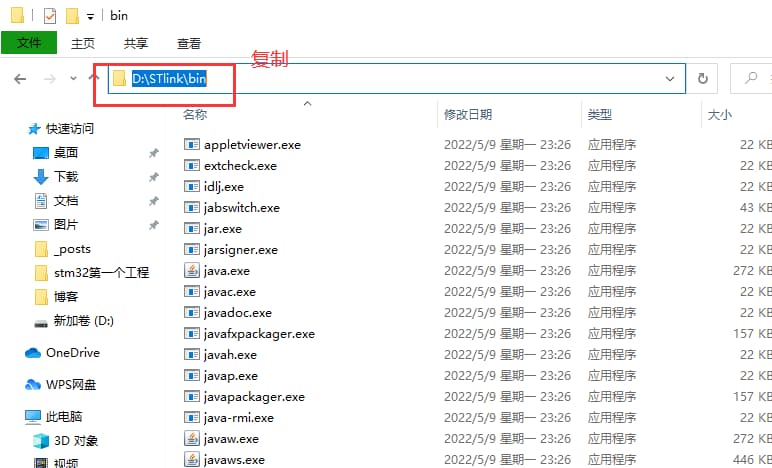The image size is (772, 468).
Task: Click the up-one-level arrow button
Action: (96, 79)
